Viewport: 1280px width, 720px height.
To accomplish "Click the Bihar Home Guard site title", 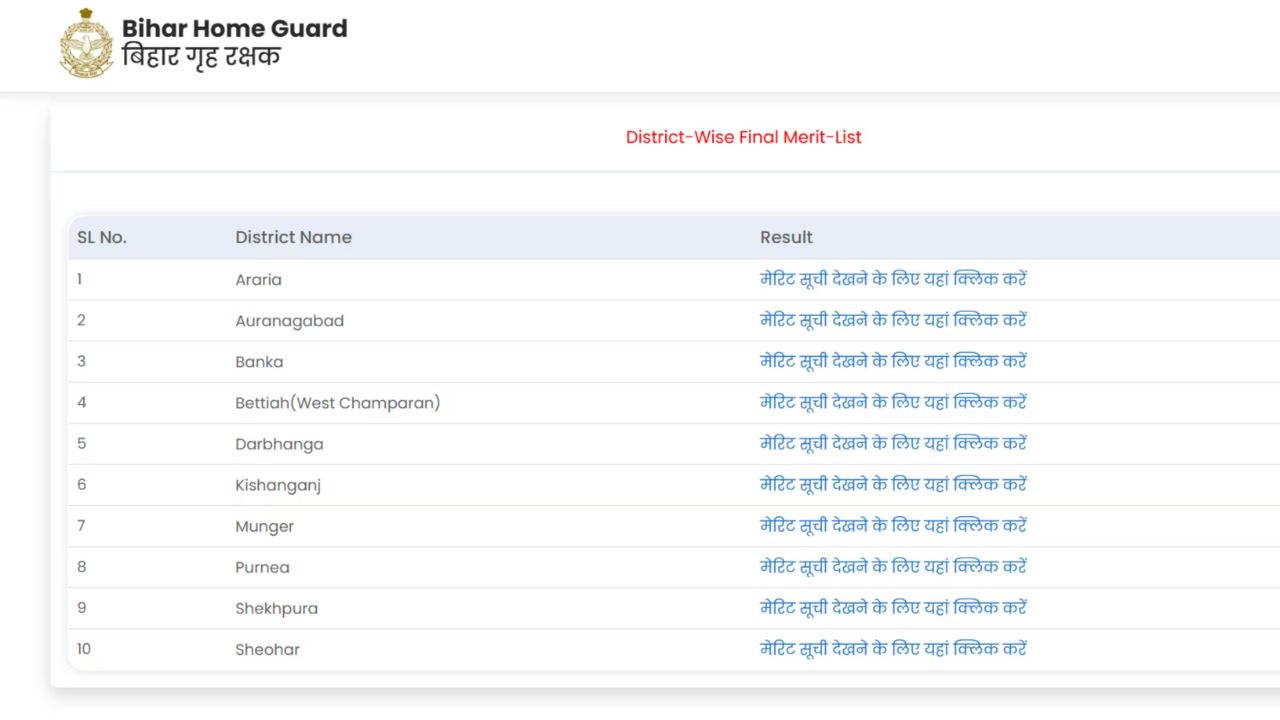I will click(234, 28).
